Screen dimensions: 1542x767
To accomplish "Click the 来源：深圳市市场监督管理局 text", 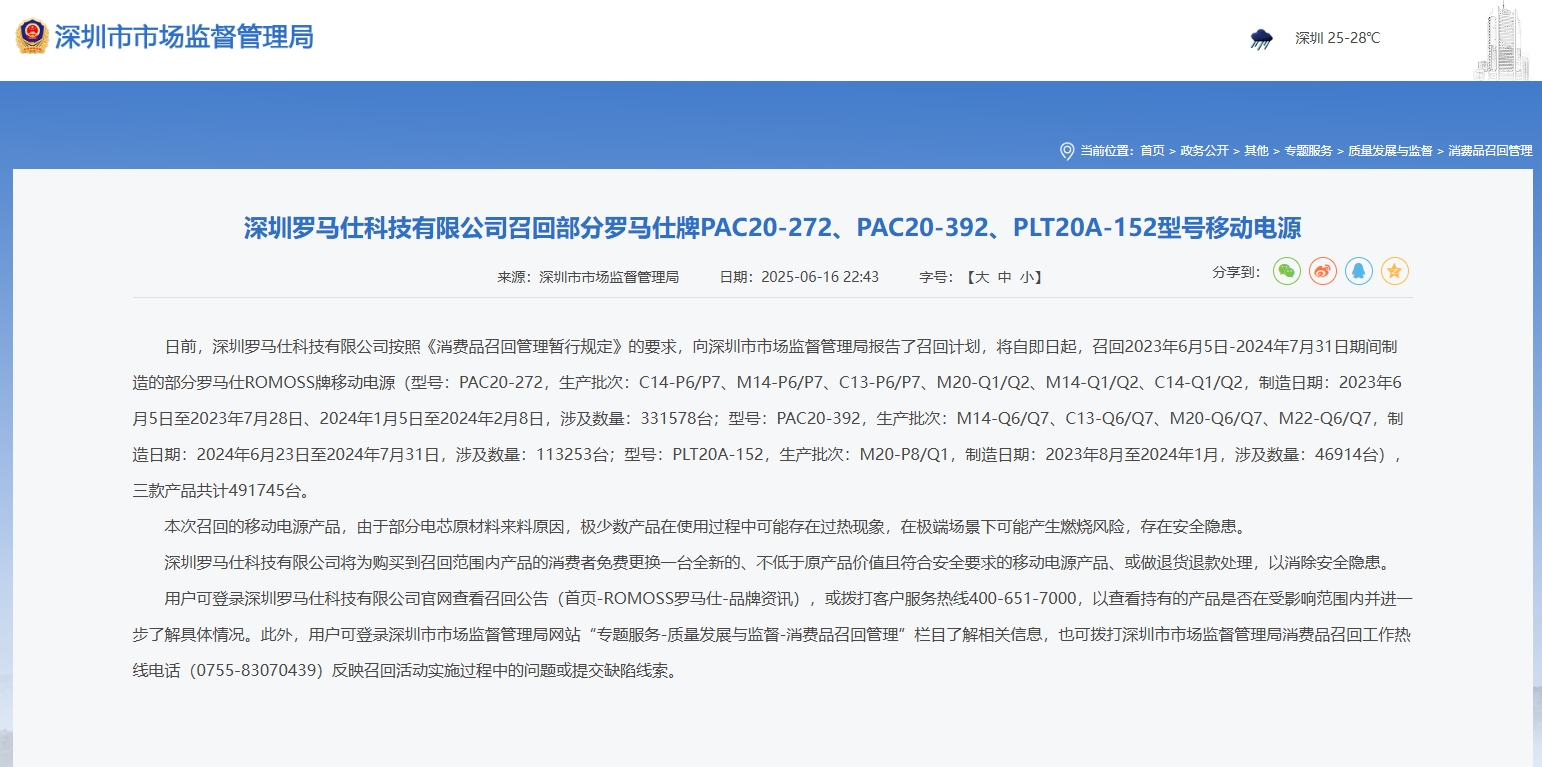I will click(x=588, y=277).
